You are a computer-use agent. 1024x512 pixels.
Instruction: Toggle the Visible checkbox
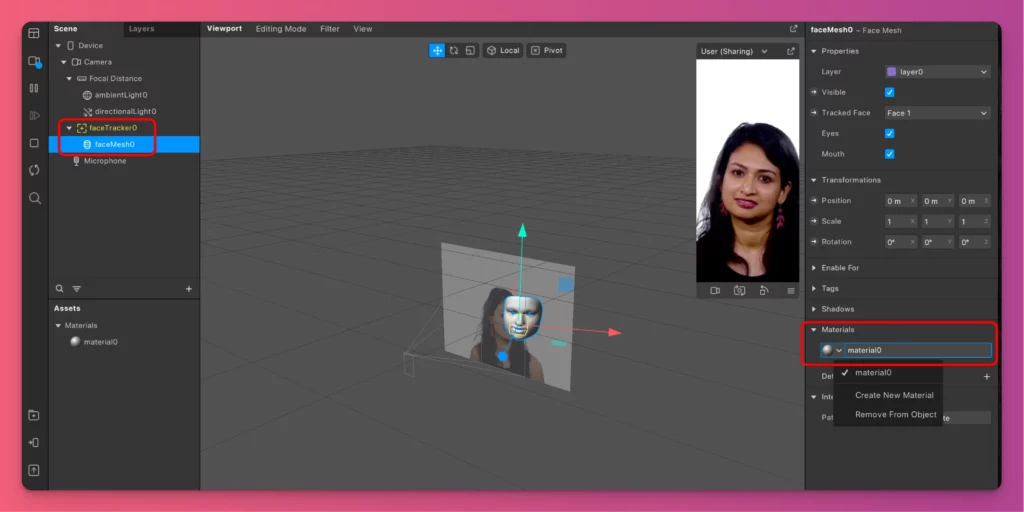(890, 92)
